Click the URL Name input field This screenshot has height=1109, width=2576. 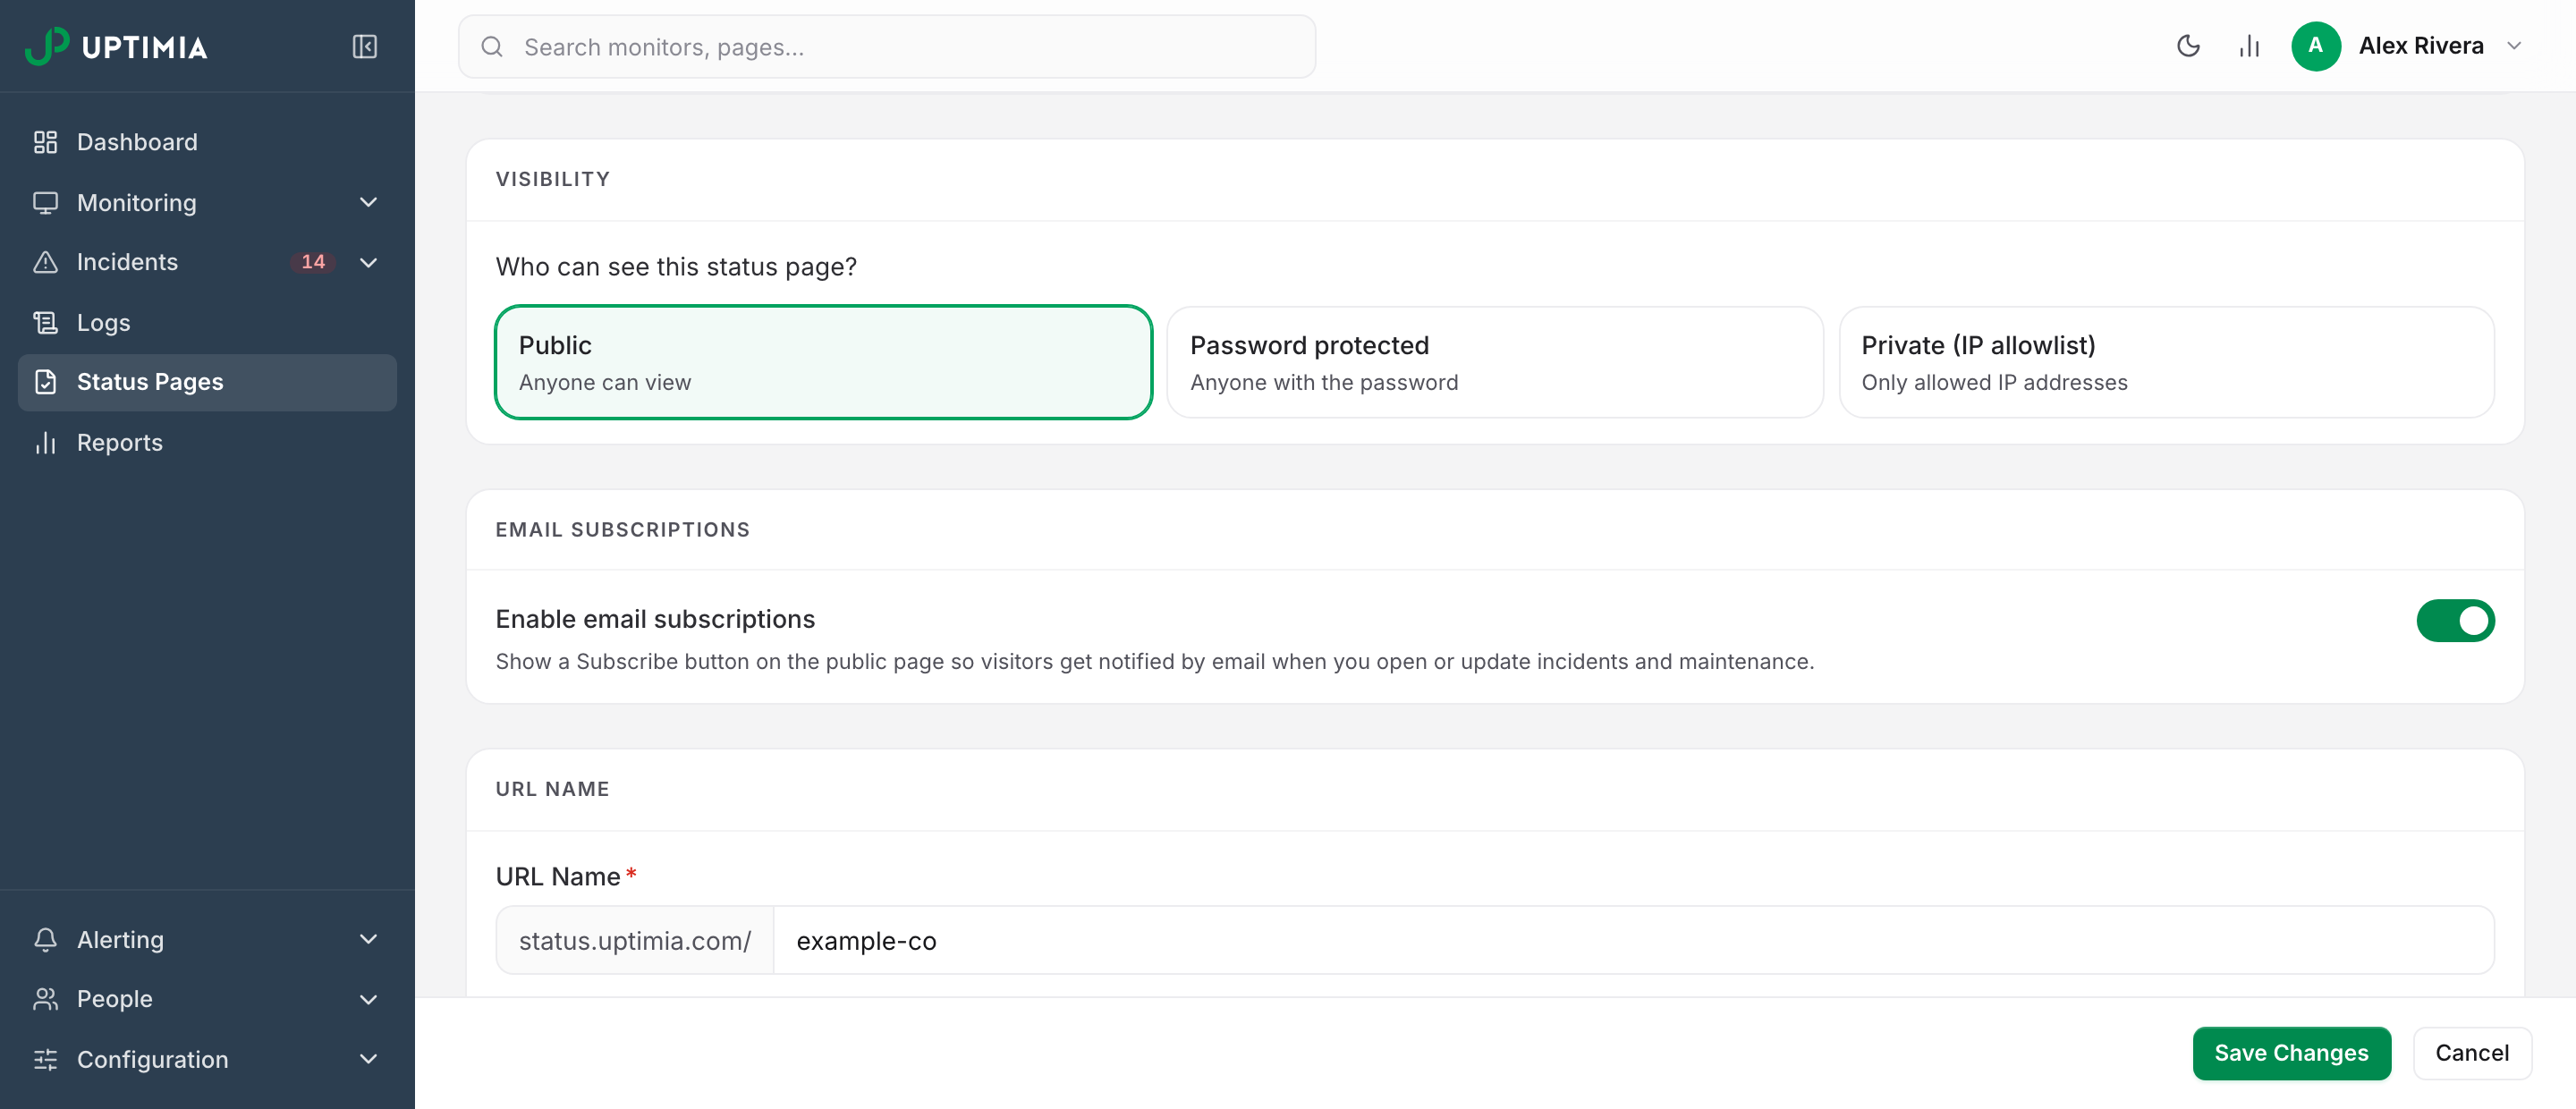pos(1634,940)
